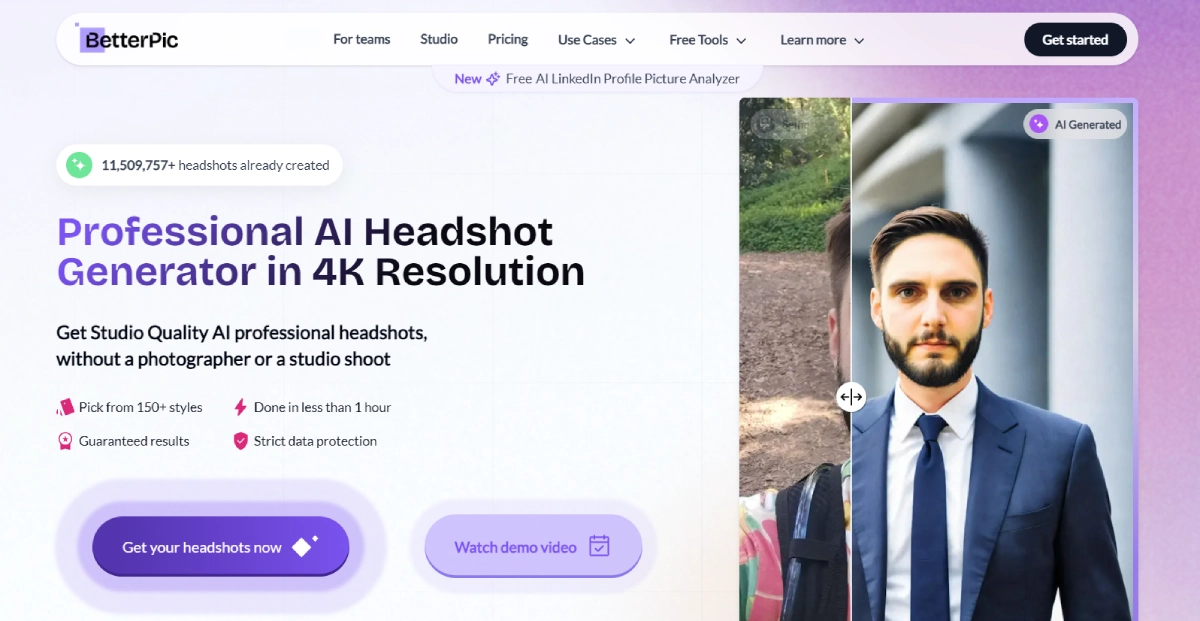Open the Pricing menu item
Image resolution: width=1200 pixels, height=621 pixels.
(508, 39)
